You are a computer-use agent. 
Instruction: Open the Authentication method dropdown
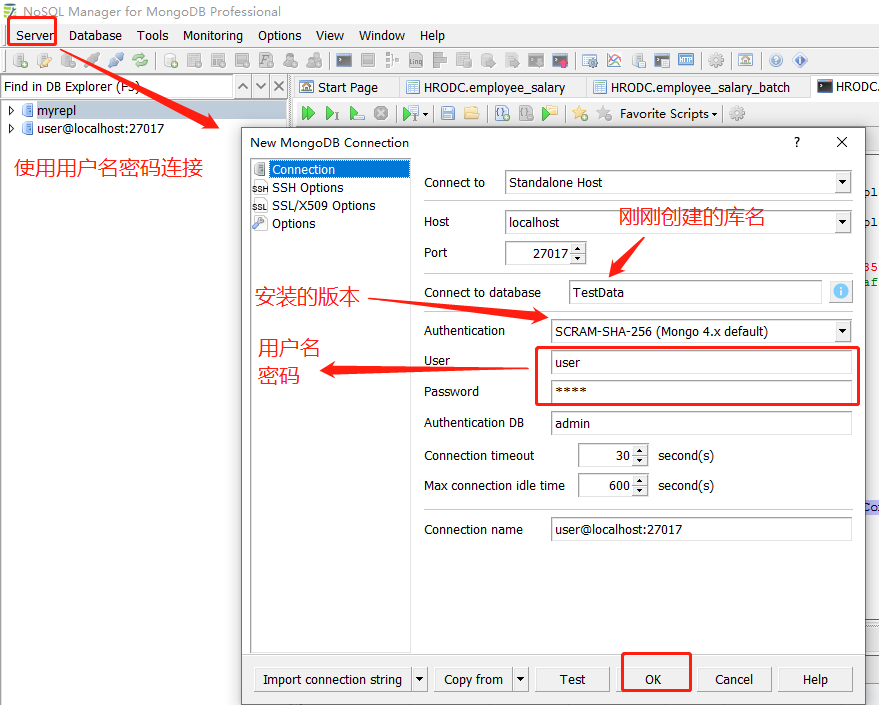click(842, 331)
